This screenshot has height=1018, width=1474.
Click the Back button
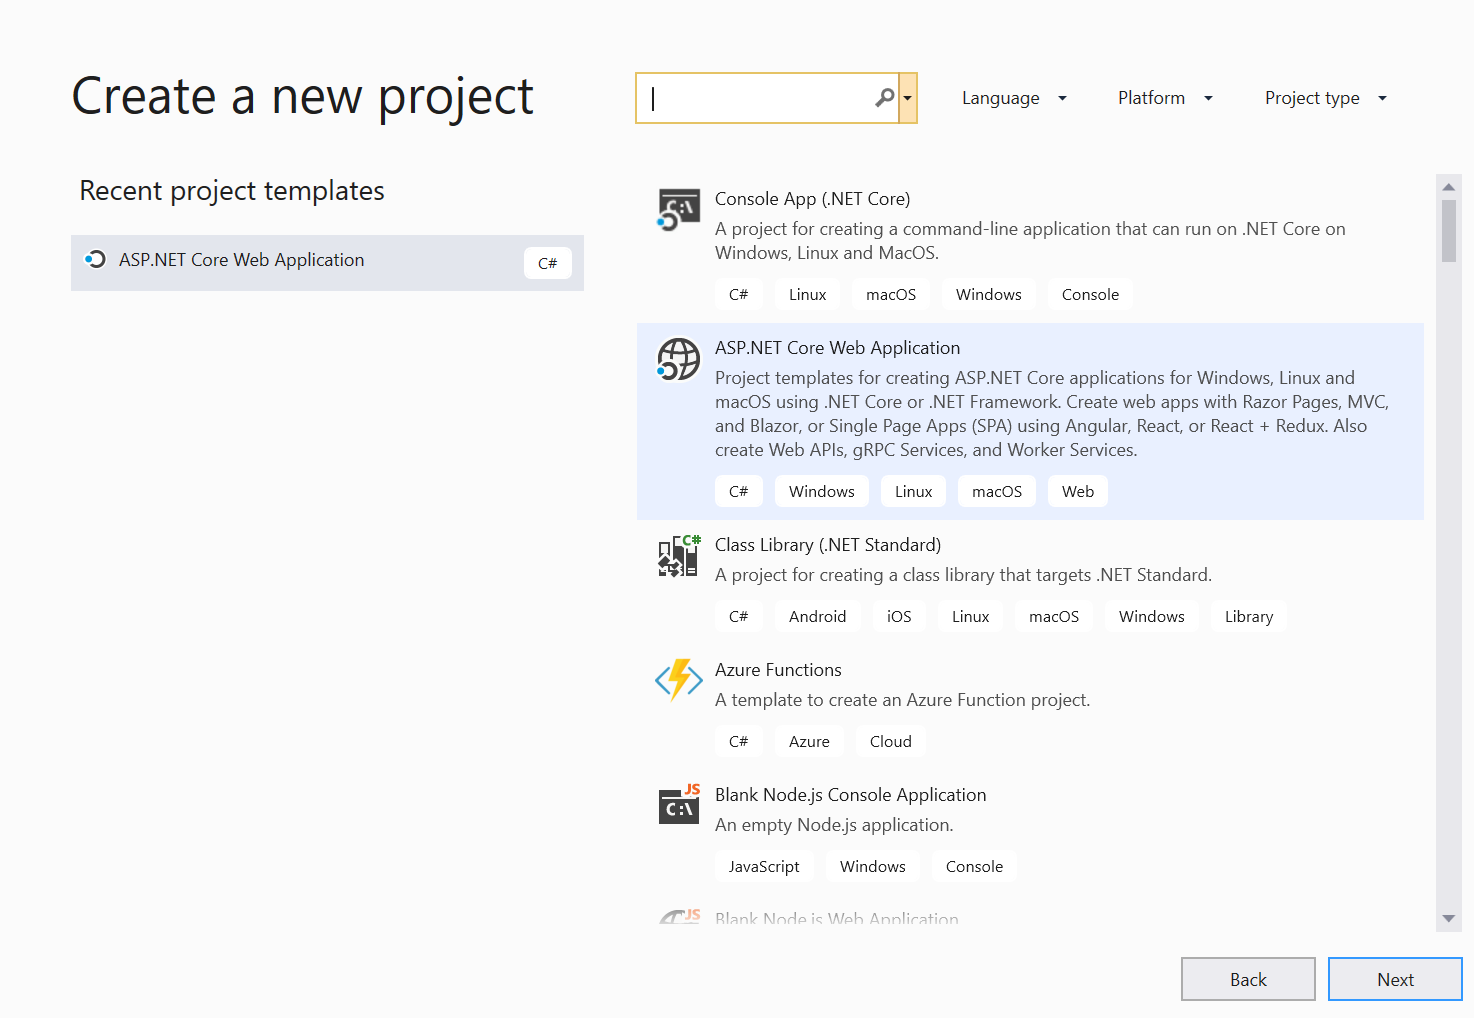[1248, 979]
